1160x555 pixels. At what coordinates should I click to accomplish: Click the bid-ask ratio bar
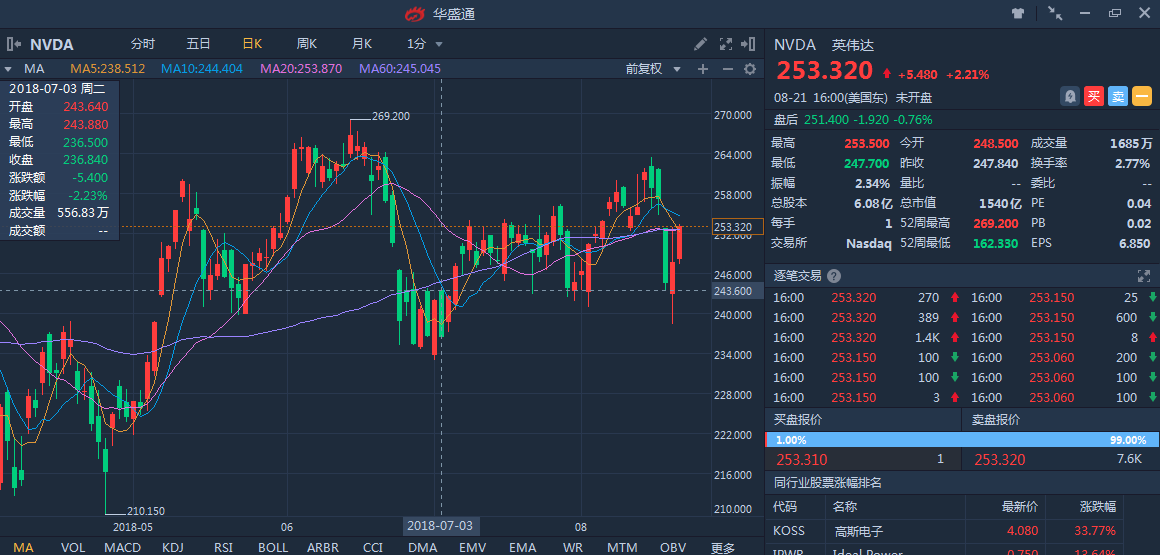click(x=962, y=440)
